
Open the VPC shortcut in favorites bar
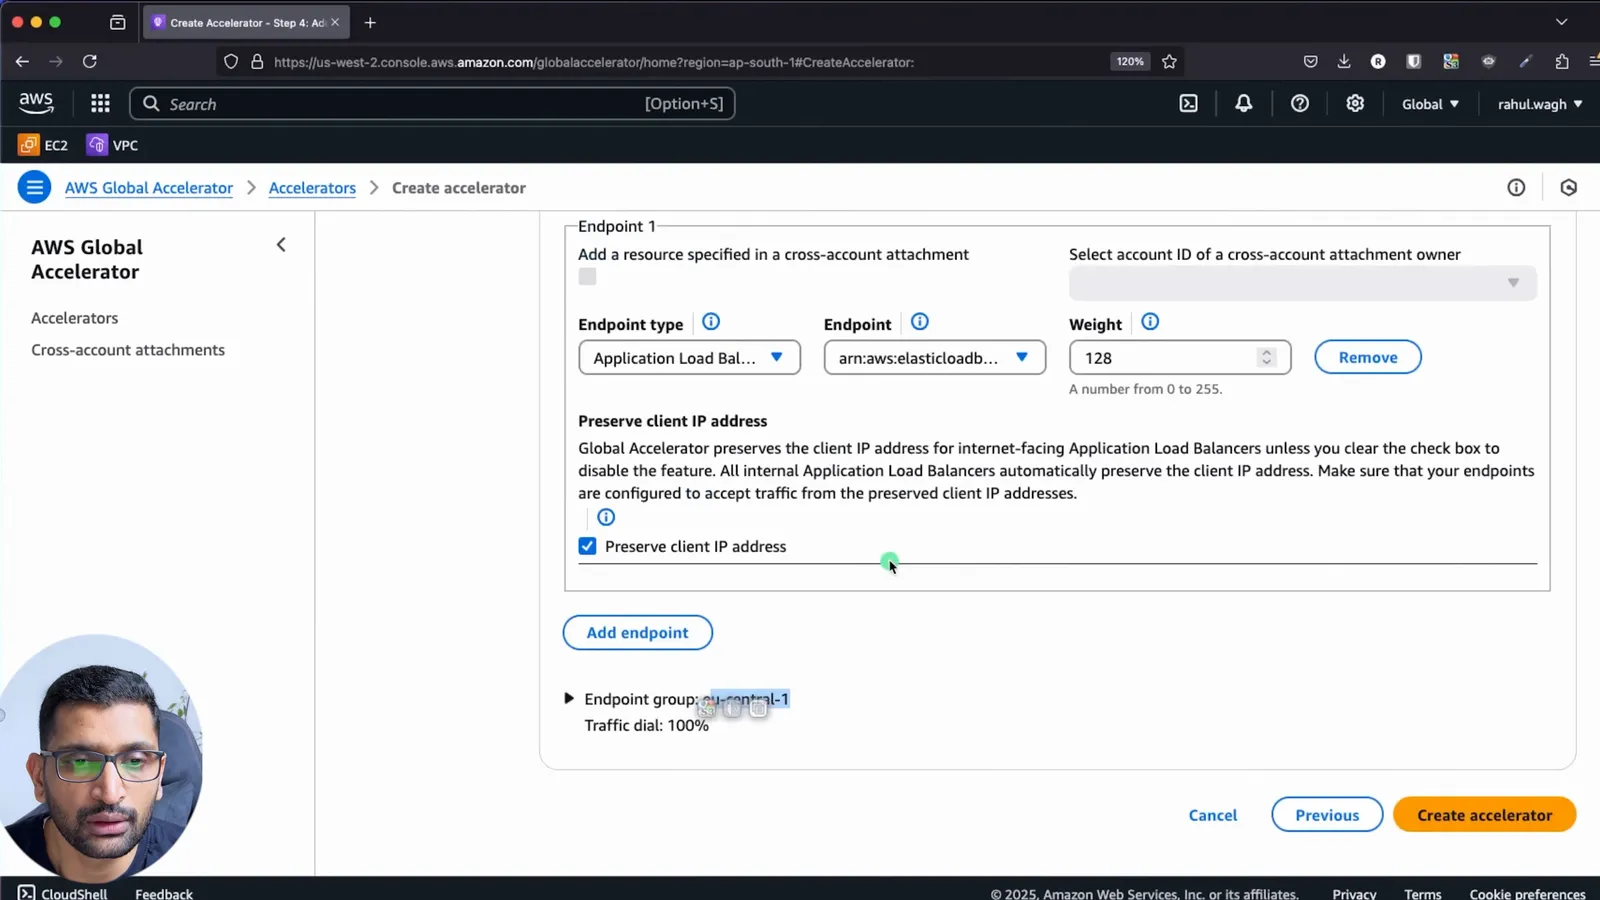(113, 145)
